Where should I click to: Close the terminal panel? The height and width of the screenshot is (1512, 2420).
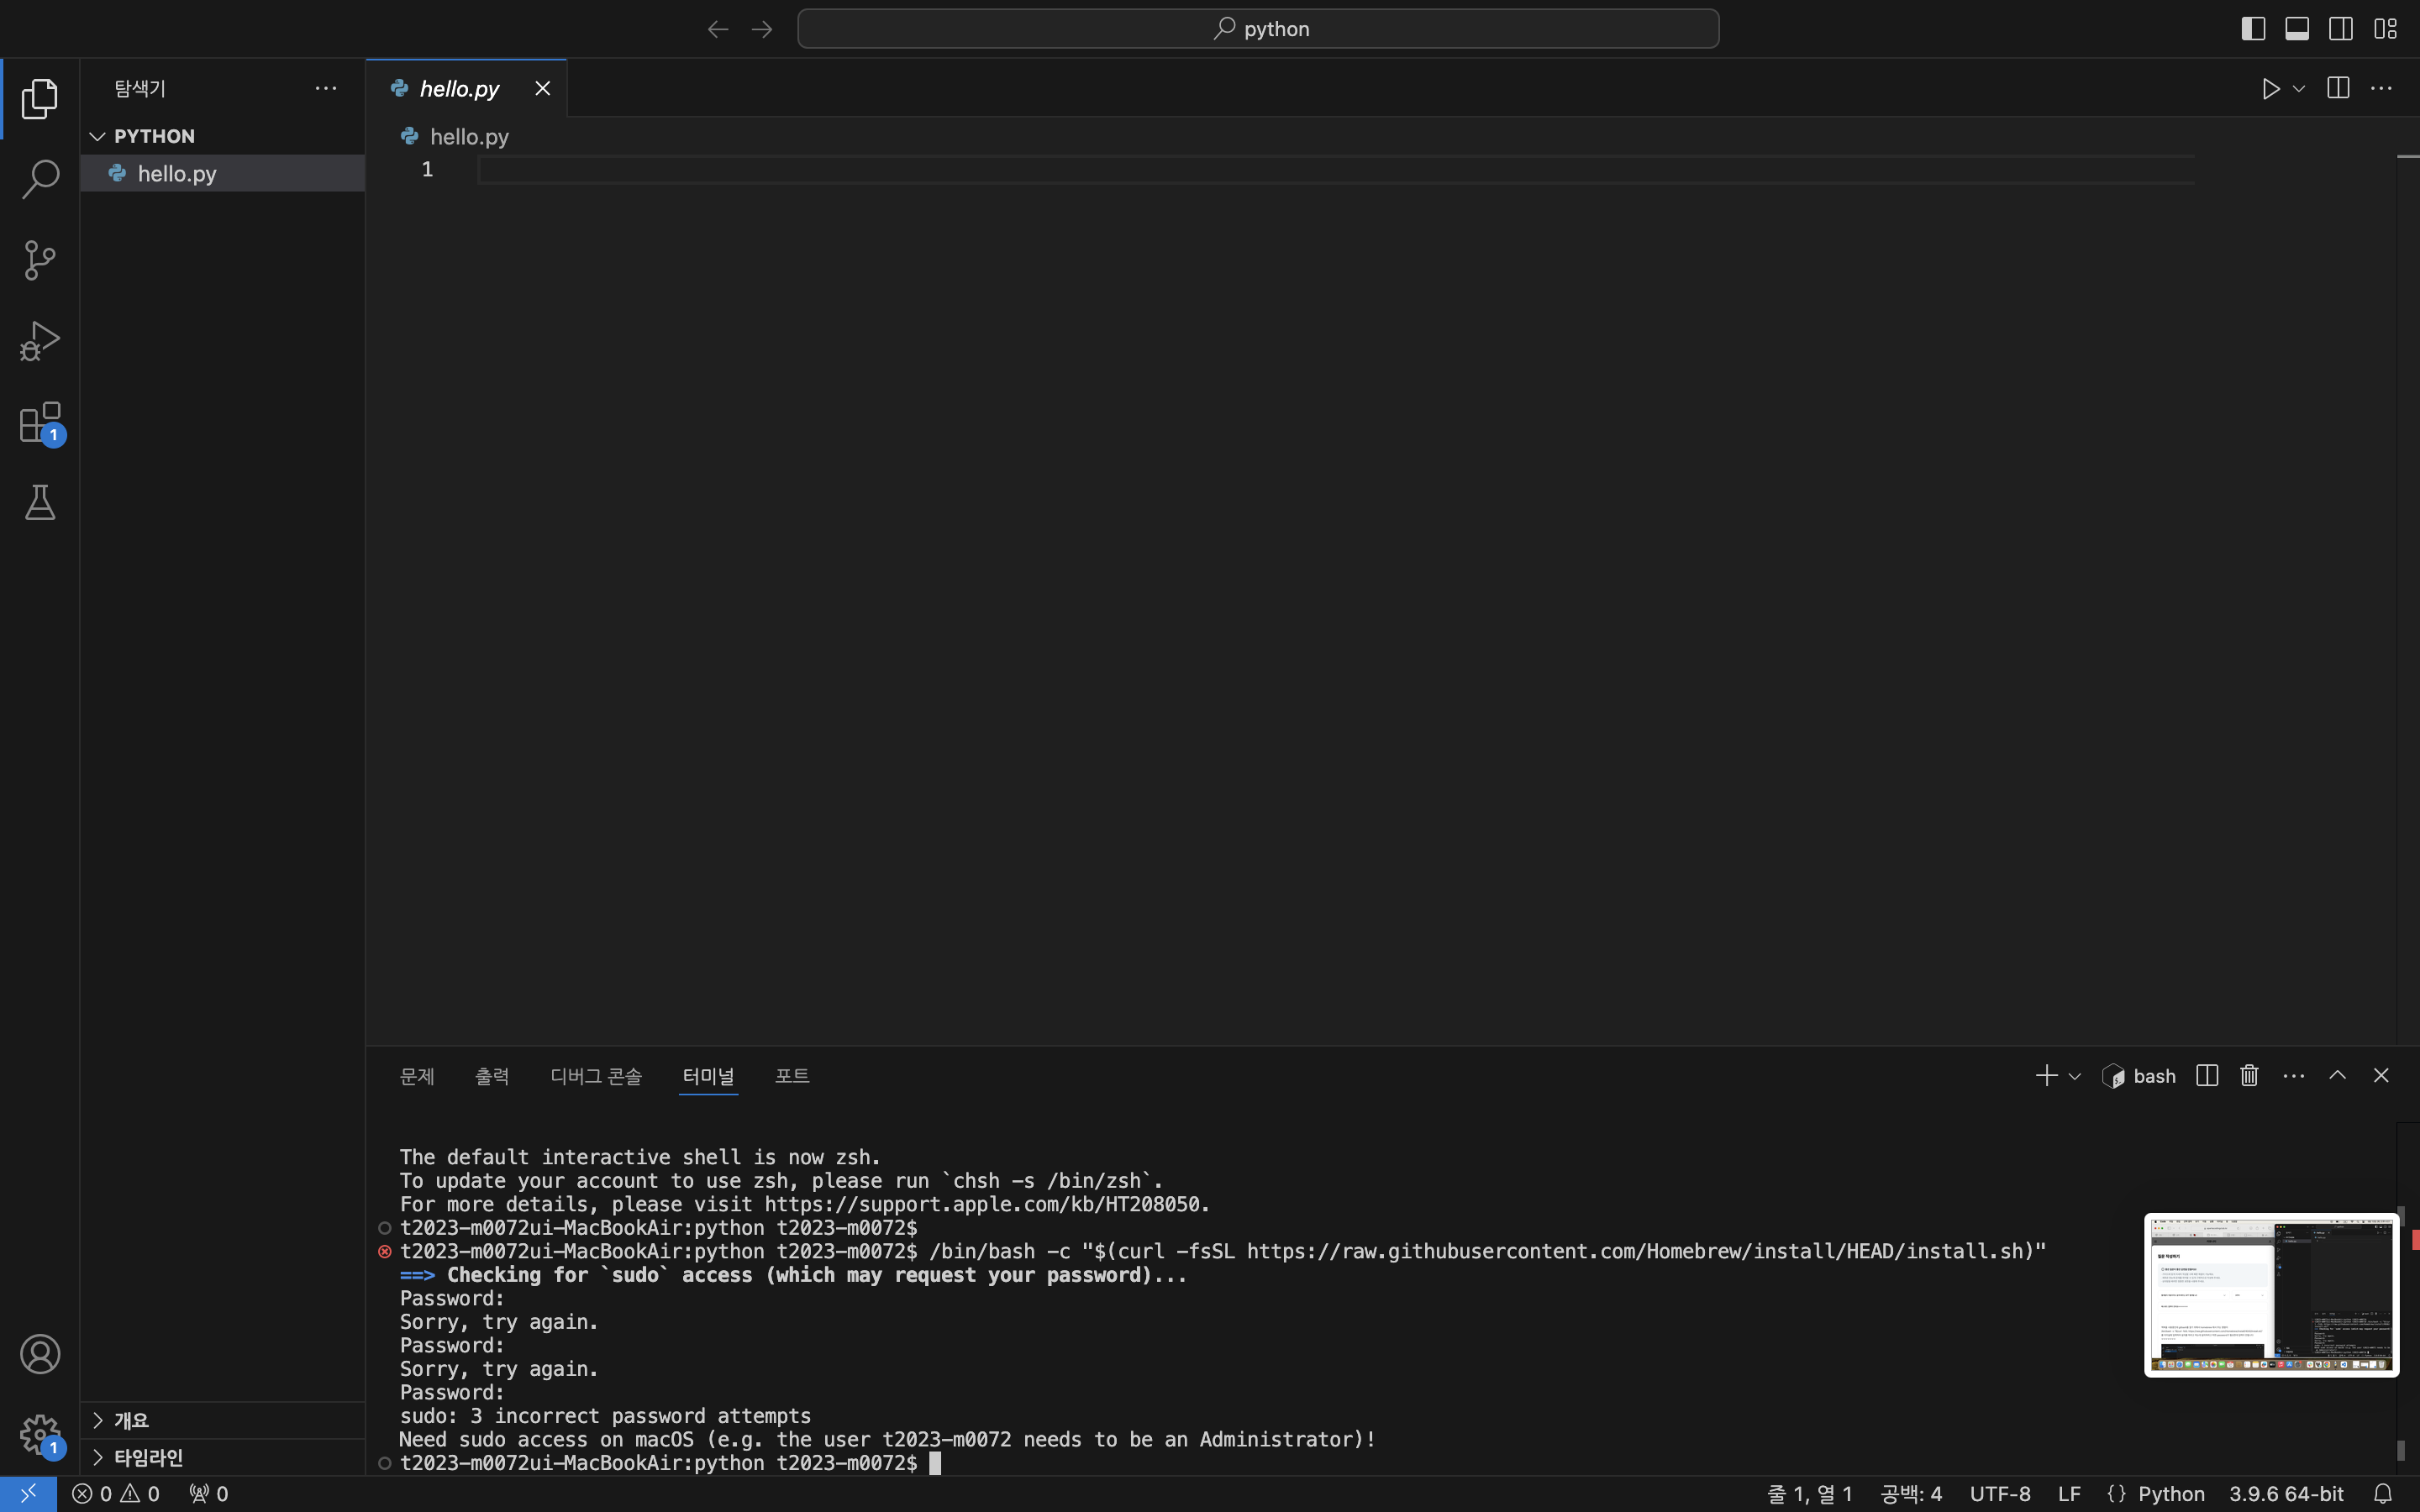2381,1076
